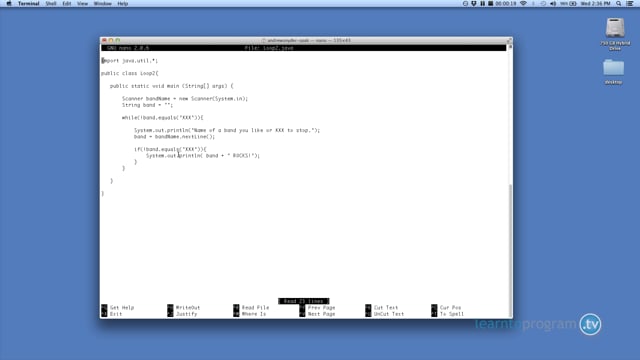Screen dimensions: 640x360
Task: Click the 'Cur Pos' nano shortcut
Action: coord(446,307)
